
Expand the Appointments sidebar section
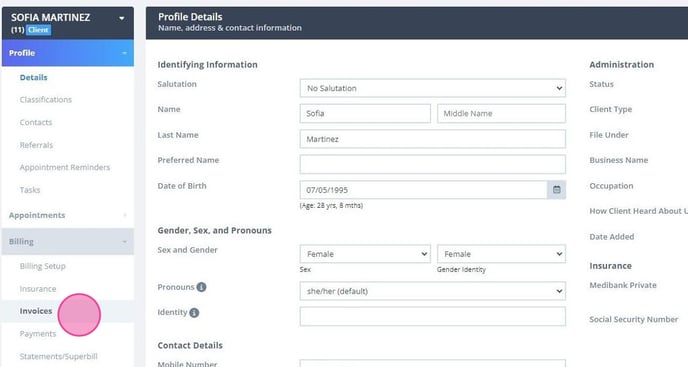tap(68, 215)
